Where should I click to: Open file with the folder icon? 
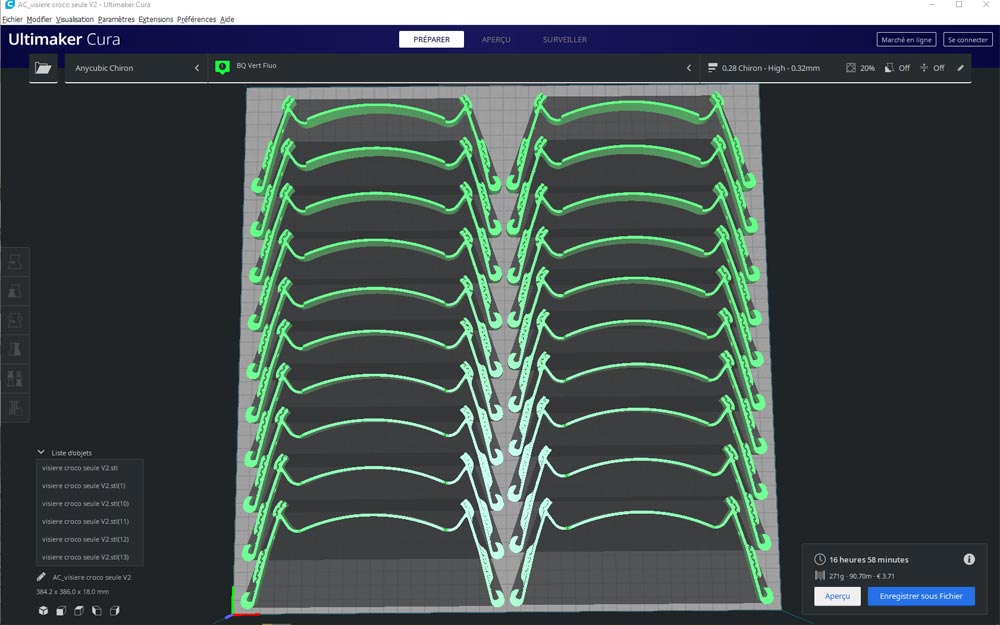tap(43, 68)
